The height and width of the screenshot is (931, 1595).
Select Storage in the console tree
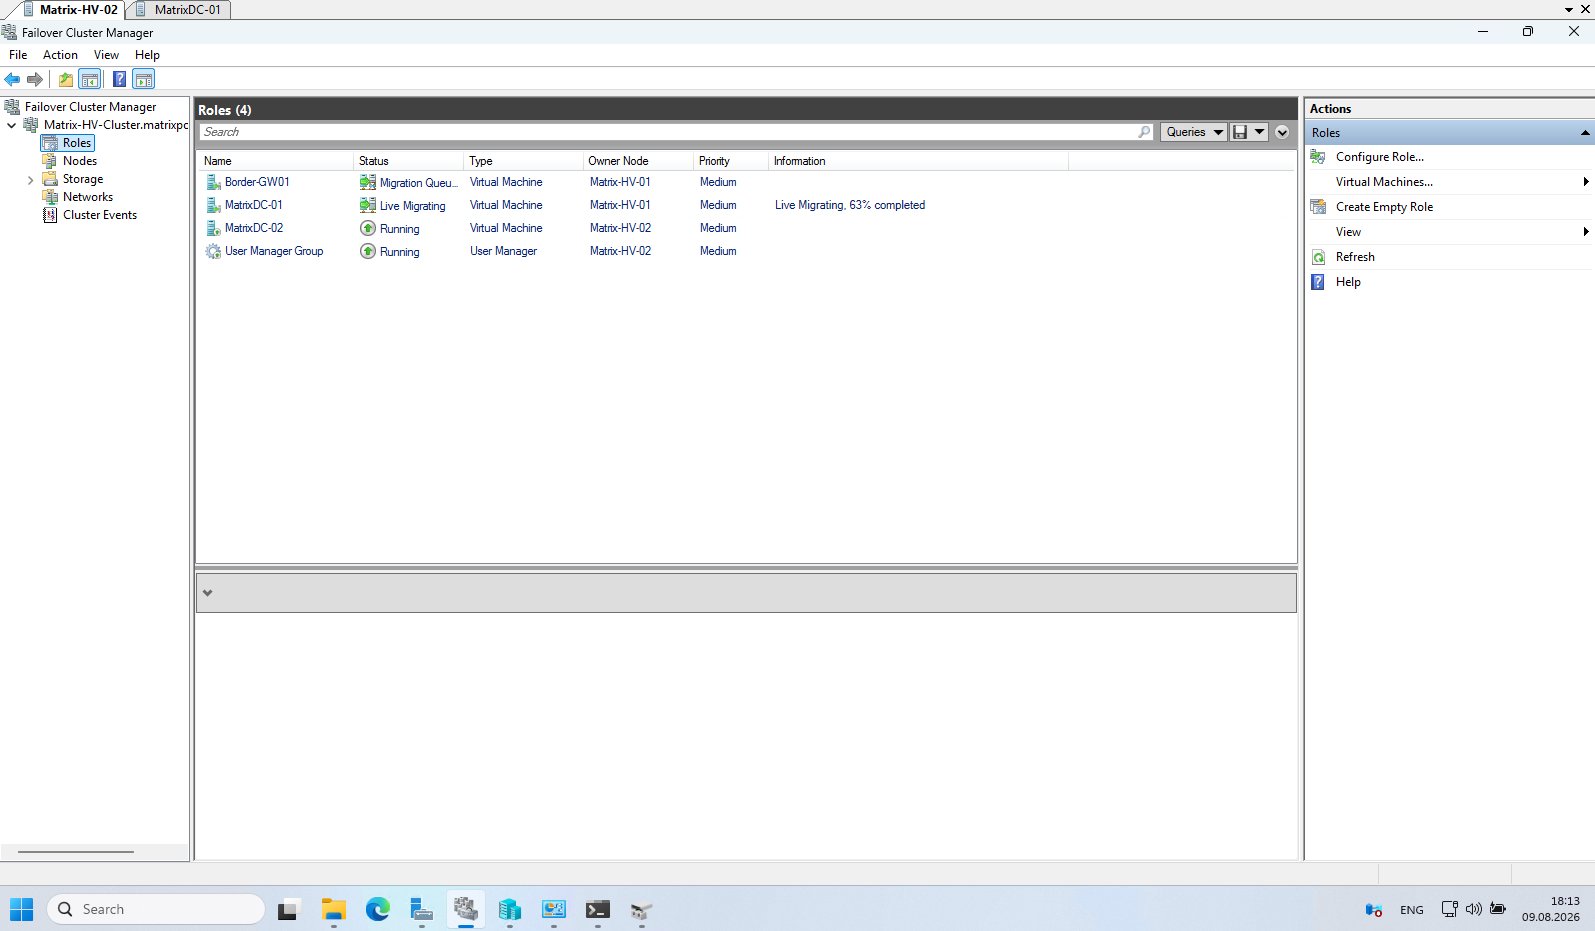83,179
